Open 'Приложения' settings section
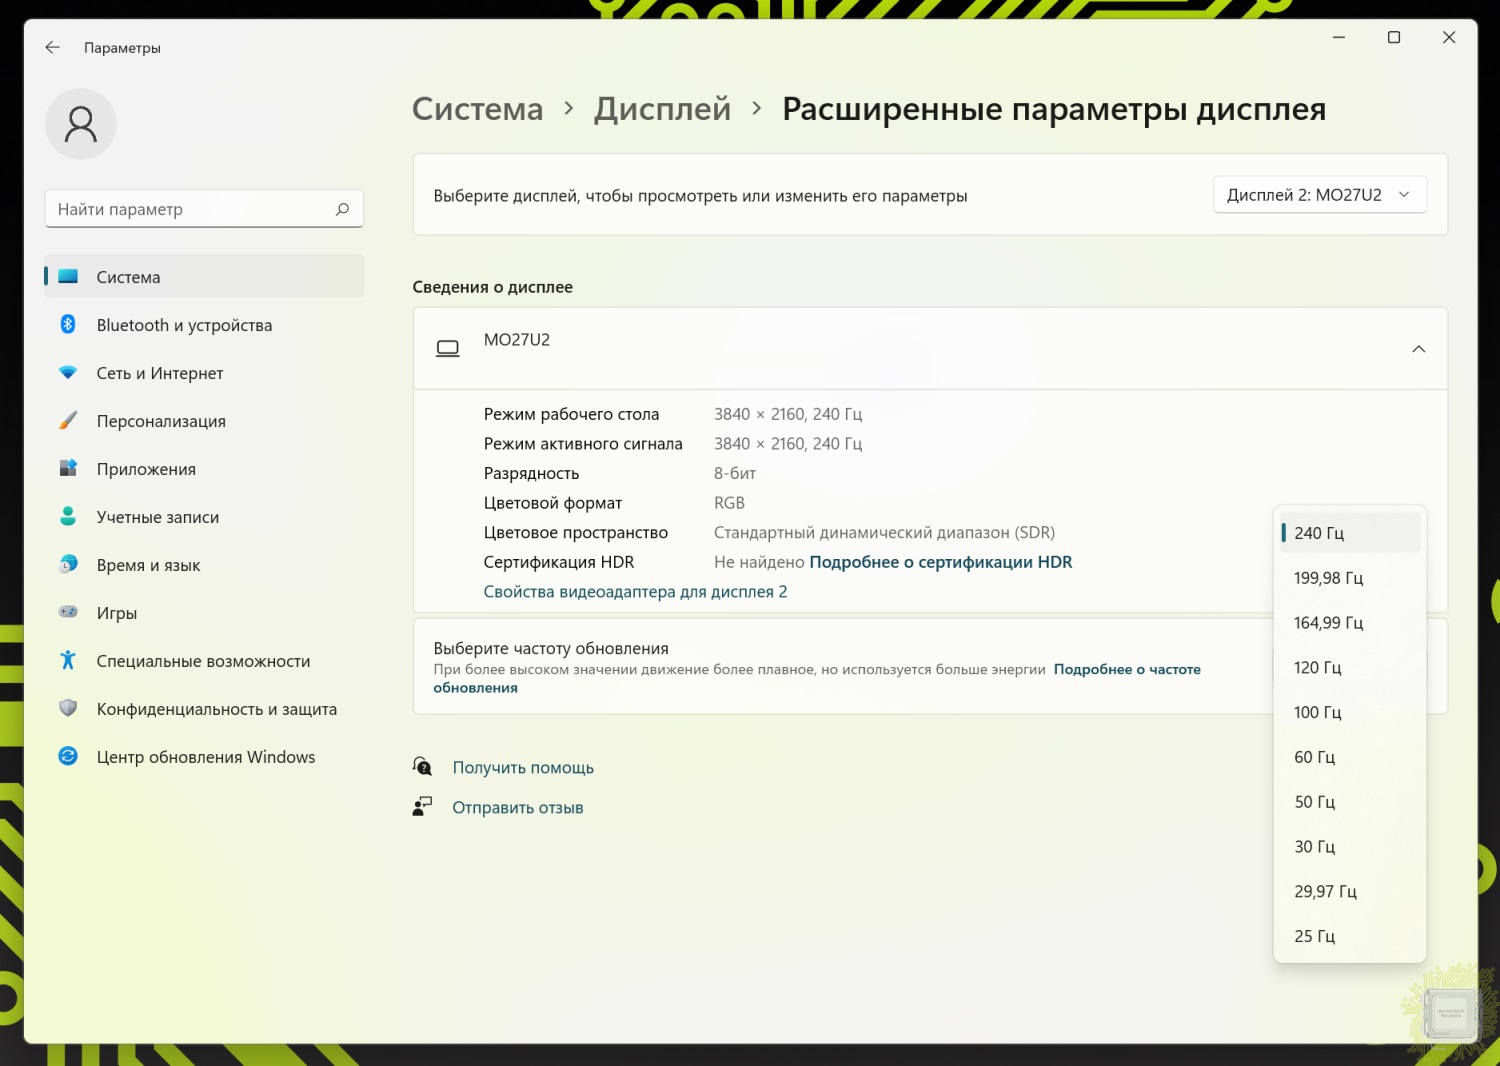This screenshot has width=1500, height=1066. click(x=146, y=469)
